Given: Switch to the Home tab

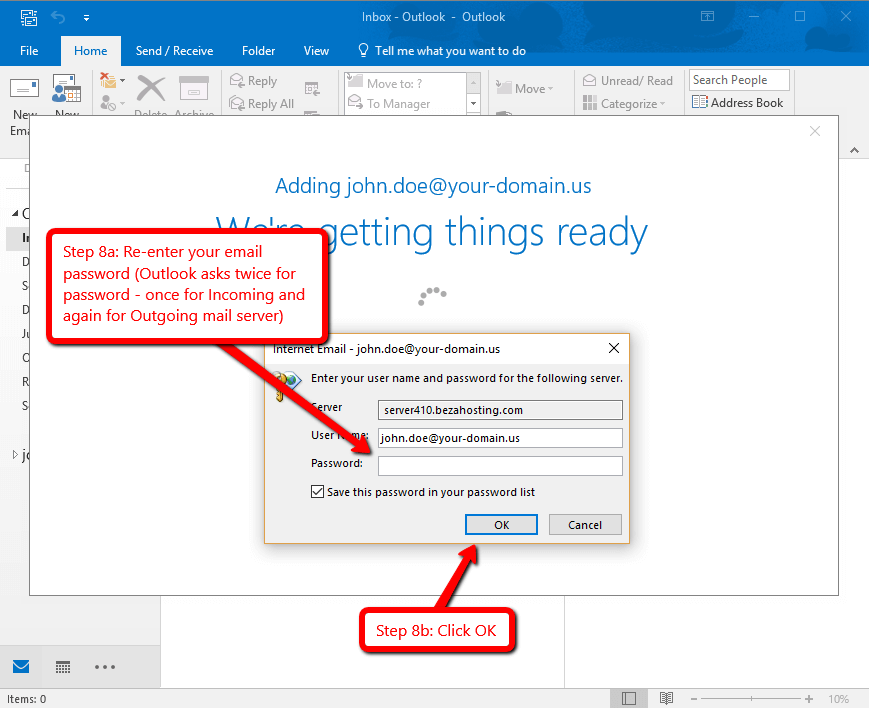Looking at the screenshot, I should pos(90,51).
